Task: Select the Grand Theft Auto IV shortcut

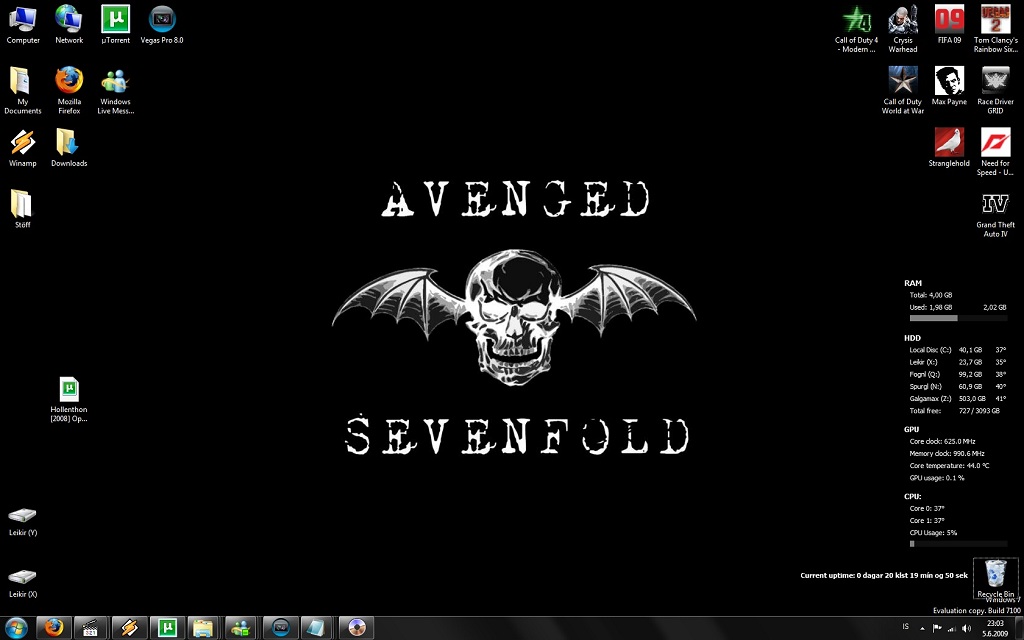Action: [995, 214]
